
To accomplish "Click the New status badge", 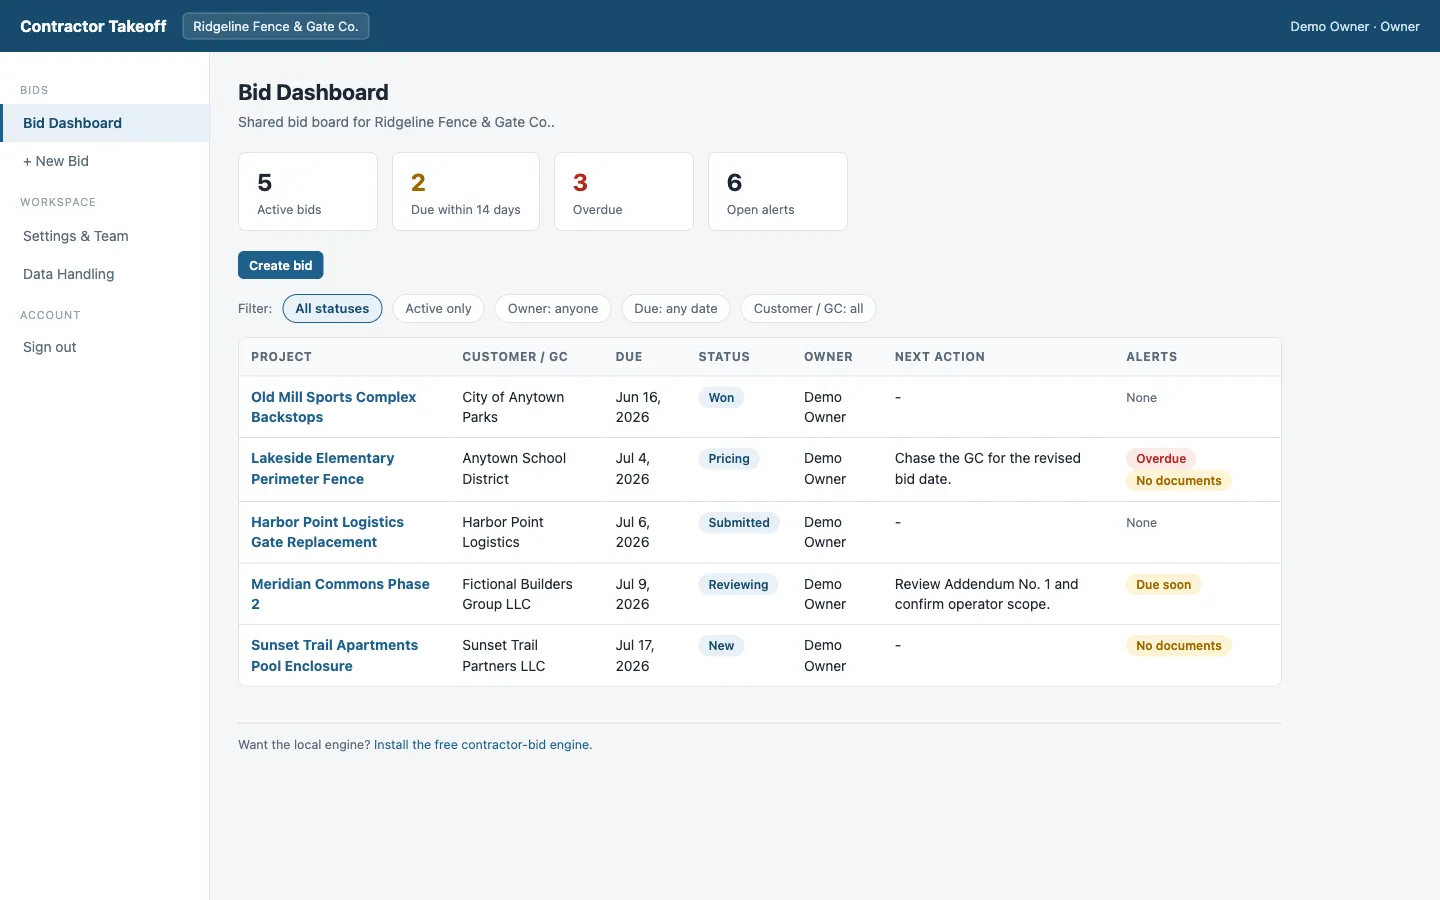I will [721, 645].
